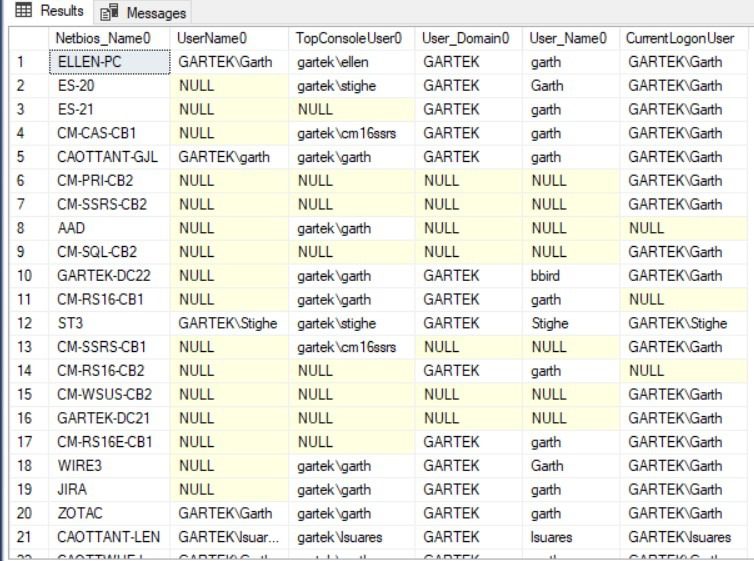Image resolution: width=754 pixels, height=561 pixels.
Task: Click the CAOTTANT-GJL cell
Action: click(108, 156)
